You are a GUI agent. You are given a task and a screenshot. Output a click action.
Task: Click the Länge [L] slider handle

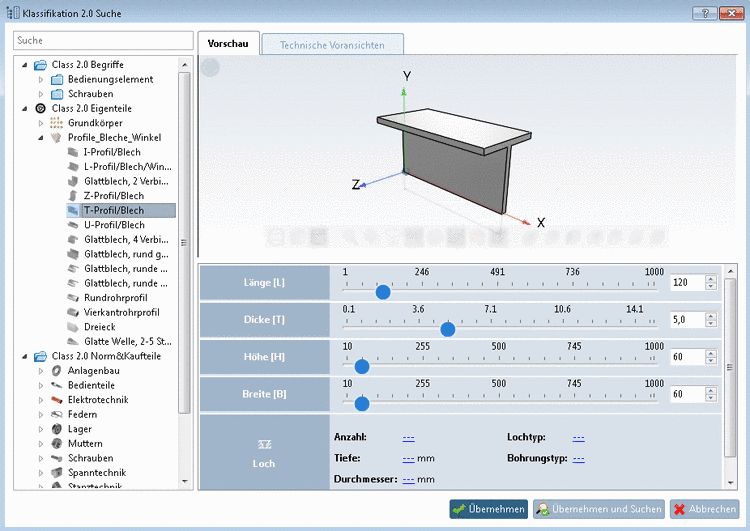(382, 291)
